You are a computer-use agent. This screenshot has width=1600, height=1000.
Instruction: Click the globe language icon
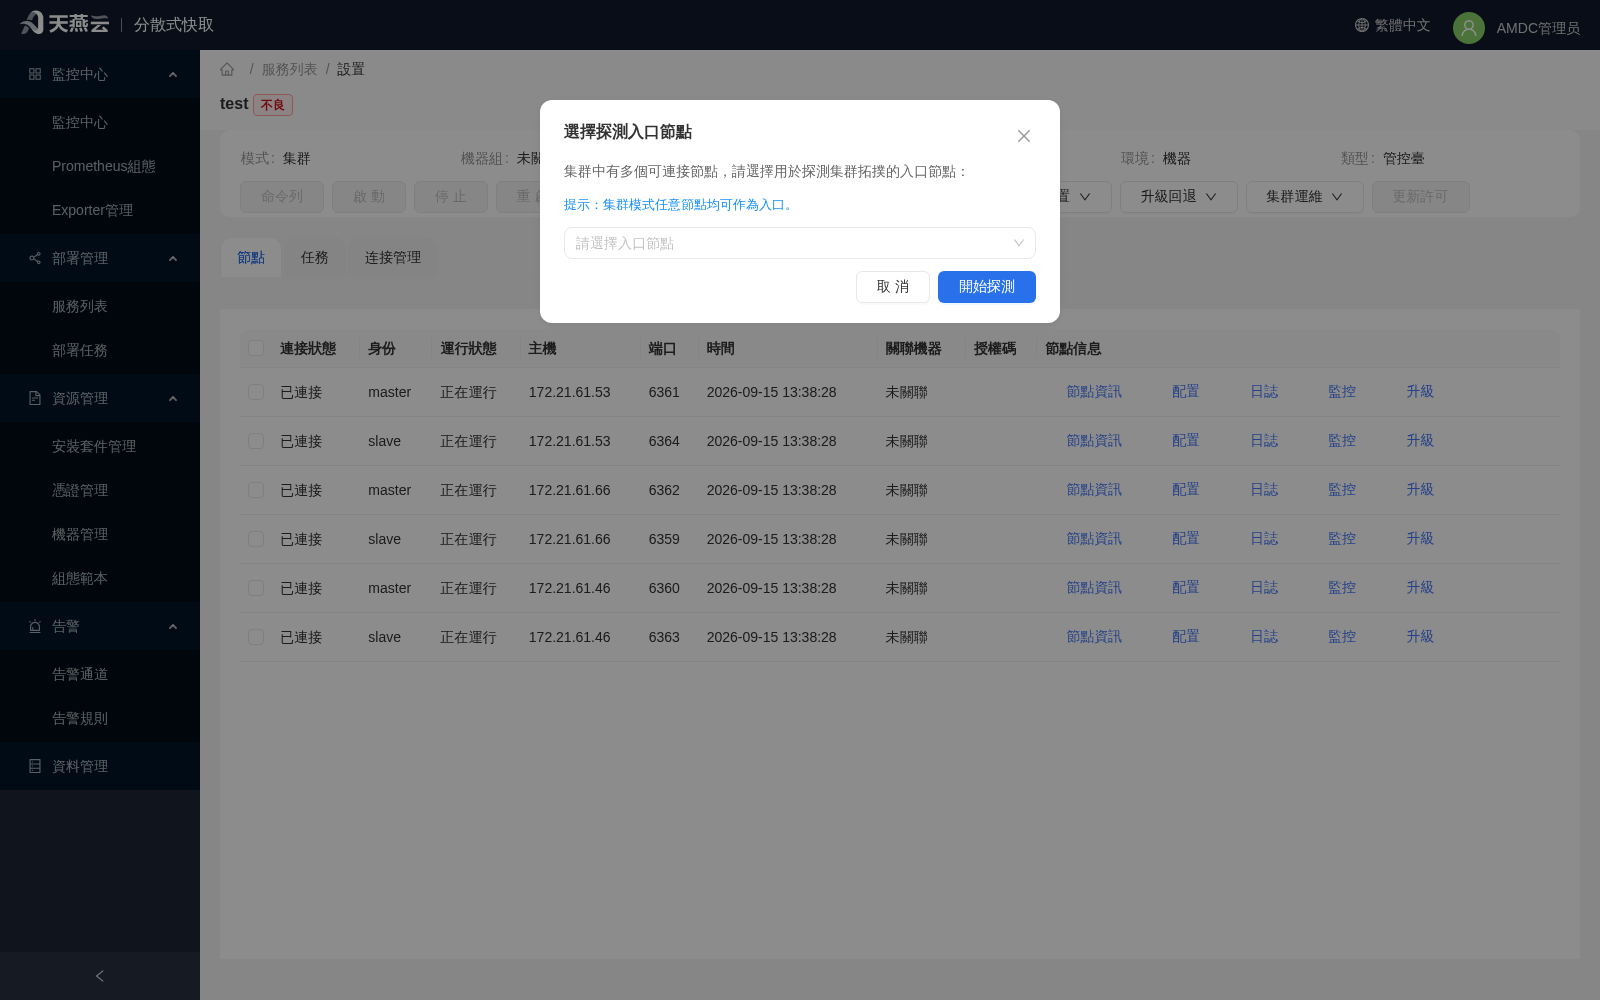click(x=1361, y=25)
